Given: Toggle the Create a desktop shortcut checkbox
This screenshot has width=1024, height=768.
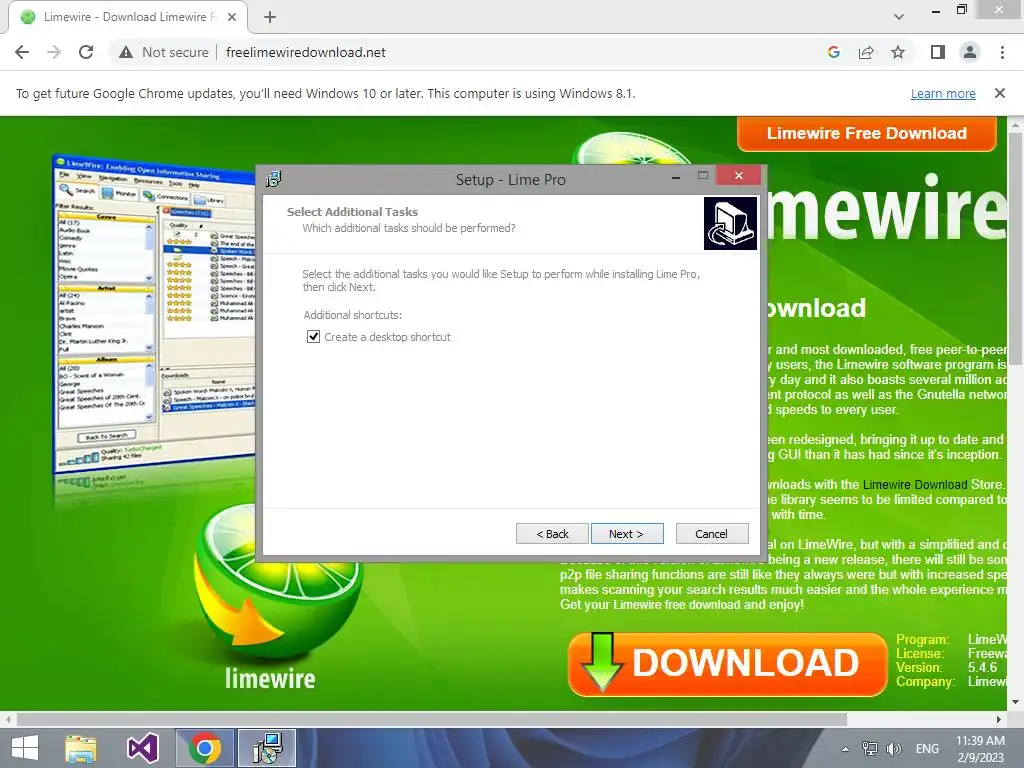Looking at the screenshot, I should click(313, 337).
